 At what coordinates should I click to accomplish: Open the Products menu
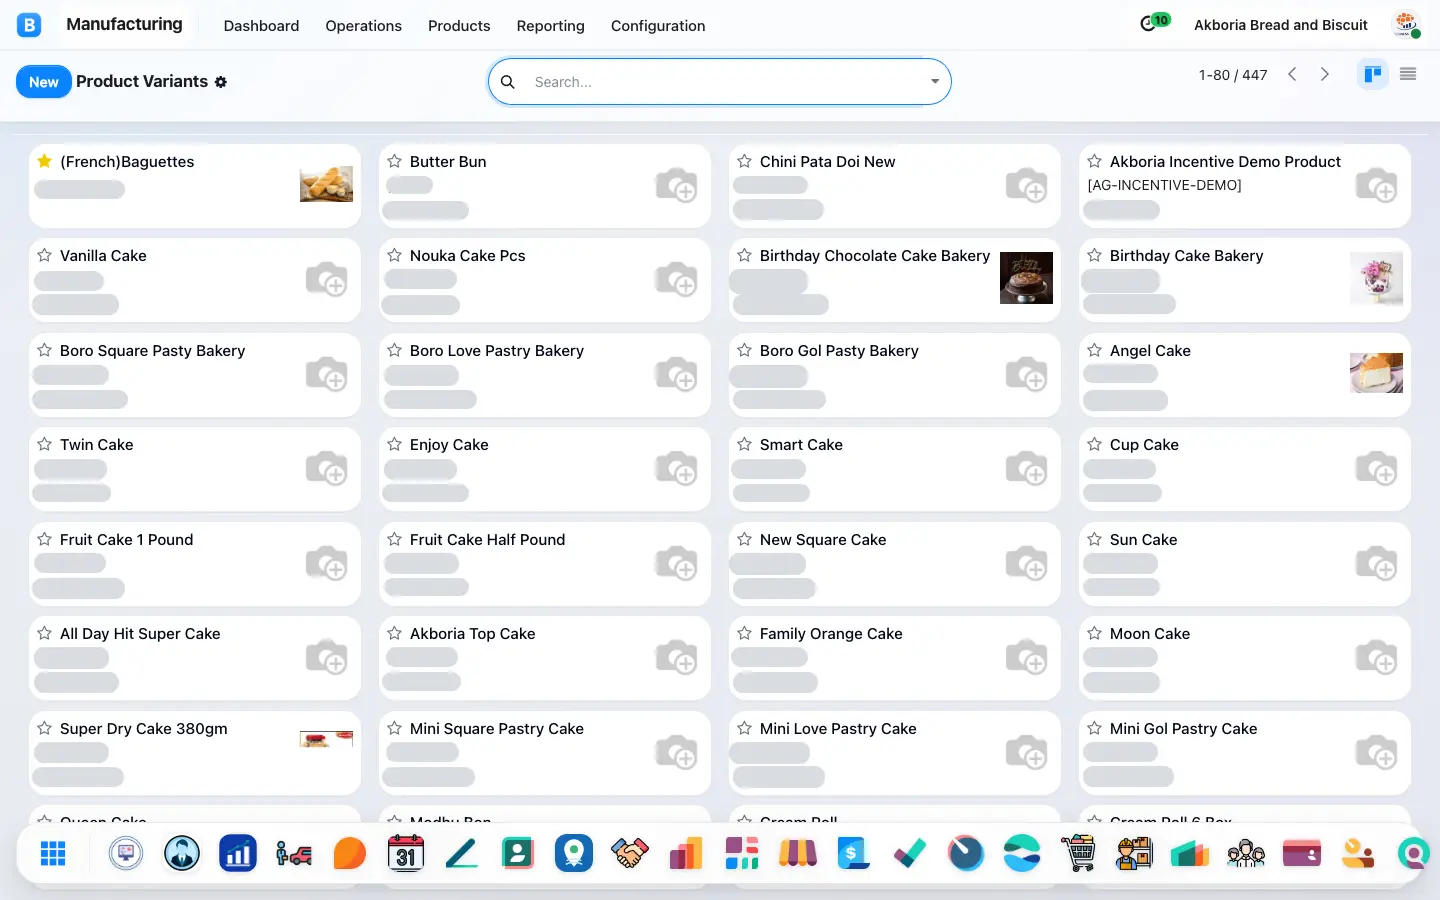(459, 26)
